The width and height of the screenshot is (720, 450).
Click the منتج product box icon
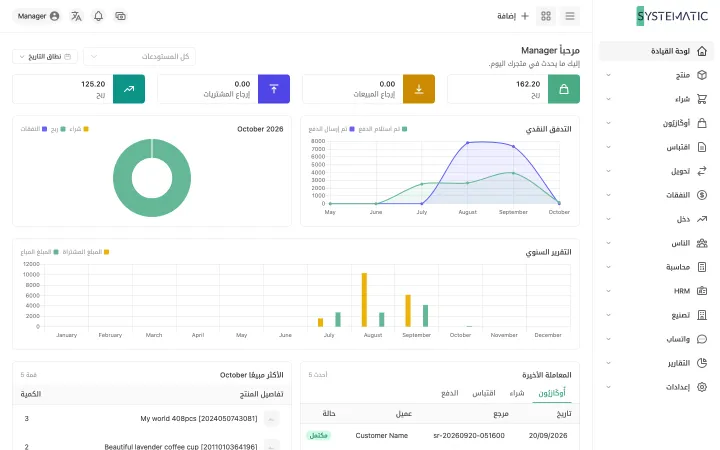tap(702, 75)
